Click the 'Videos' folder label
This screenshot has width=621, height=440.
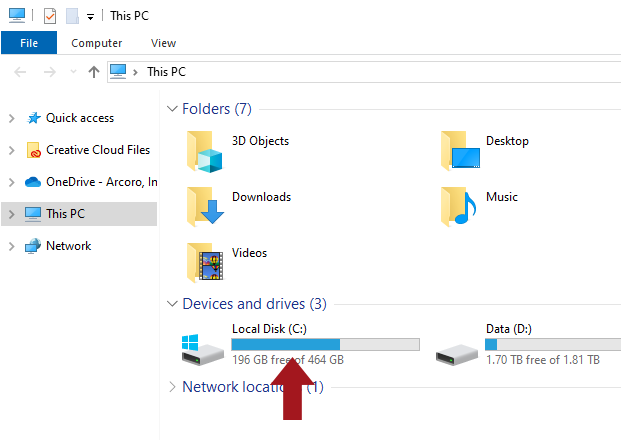[250, 253]
